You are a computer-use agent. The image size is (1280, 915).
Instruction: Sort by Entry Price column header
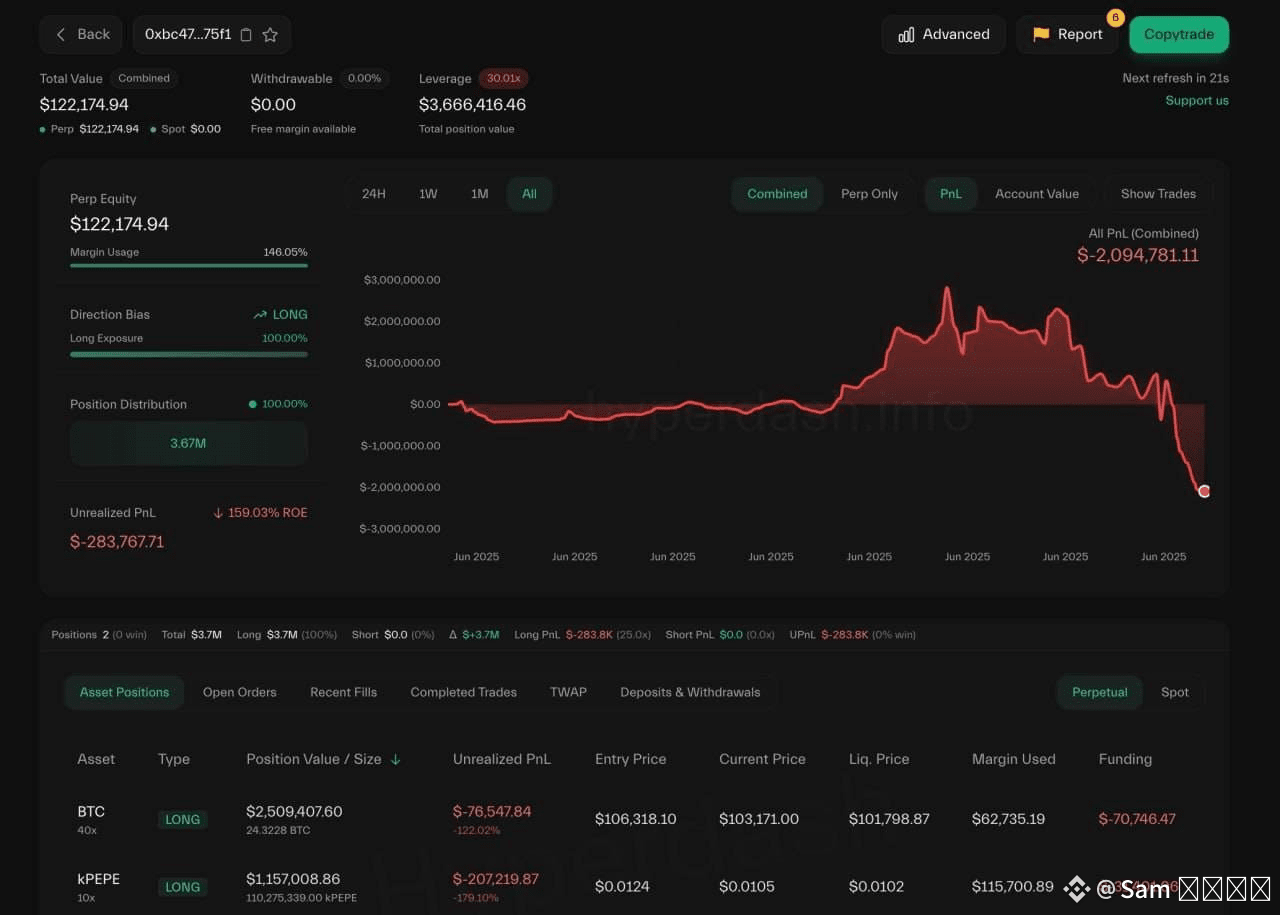[631, 759]
